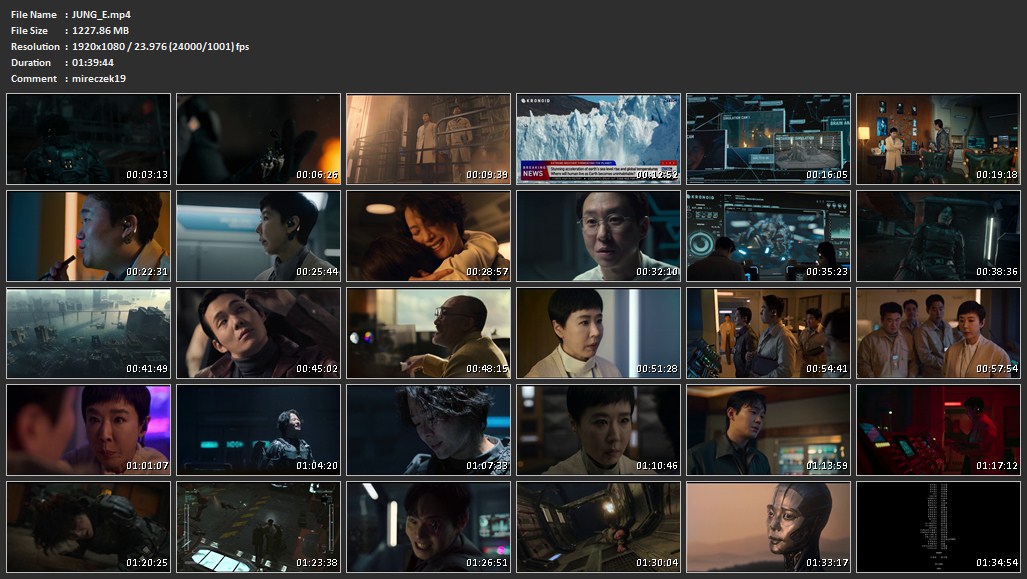Select the thumbnail timestamped 01:20:25
1027x579 pixels.
[x=88, y=527]
